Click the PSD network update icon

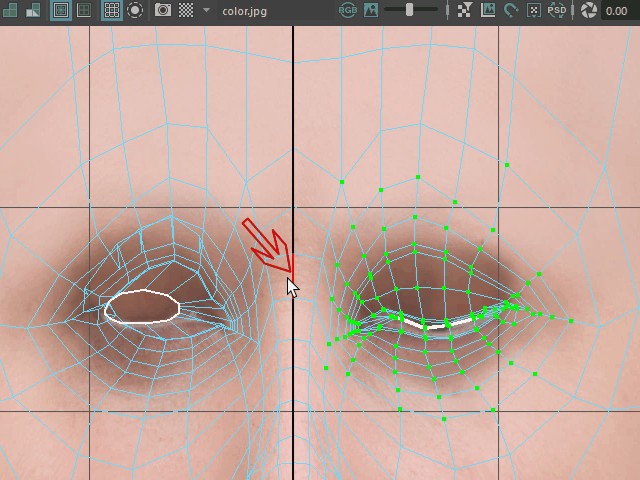[556, 11]
